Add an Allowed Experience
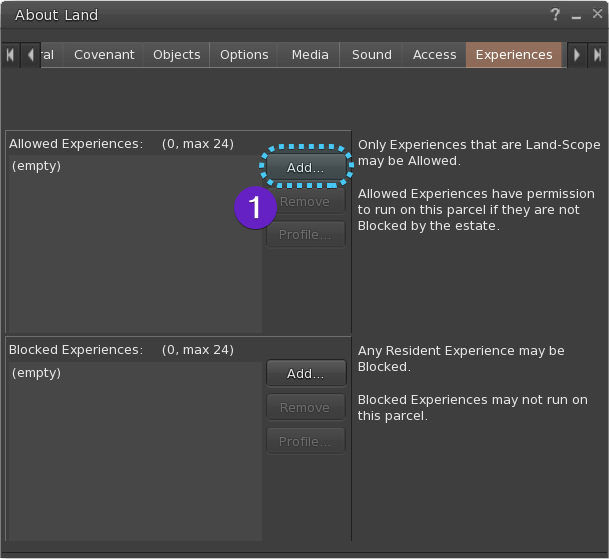The image size is (609, 559). [x=306, y=167]
